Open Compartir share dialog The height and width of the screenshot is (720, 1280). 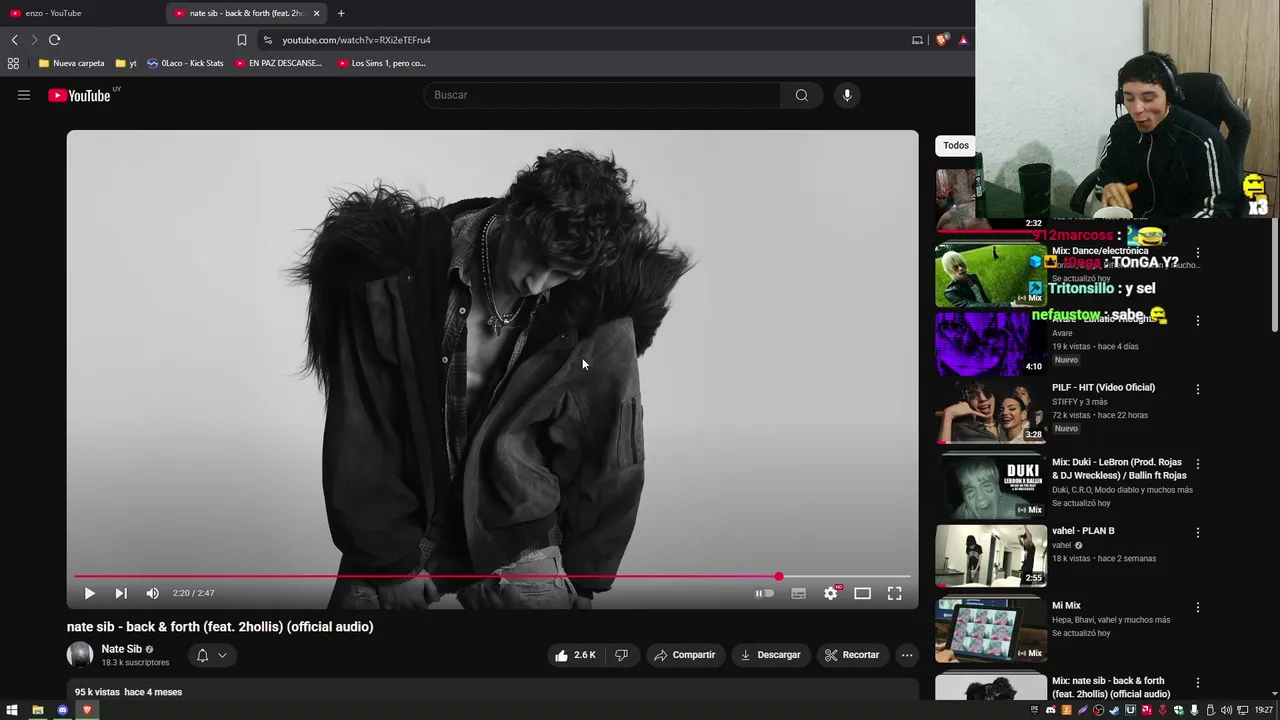click(685, 655)
